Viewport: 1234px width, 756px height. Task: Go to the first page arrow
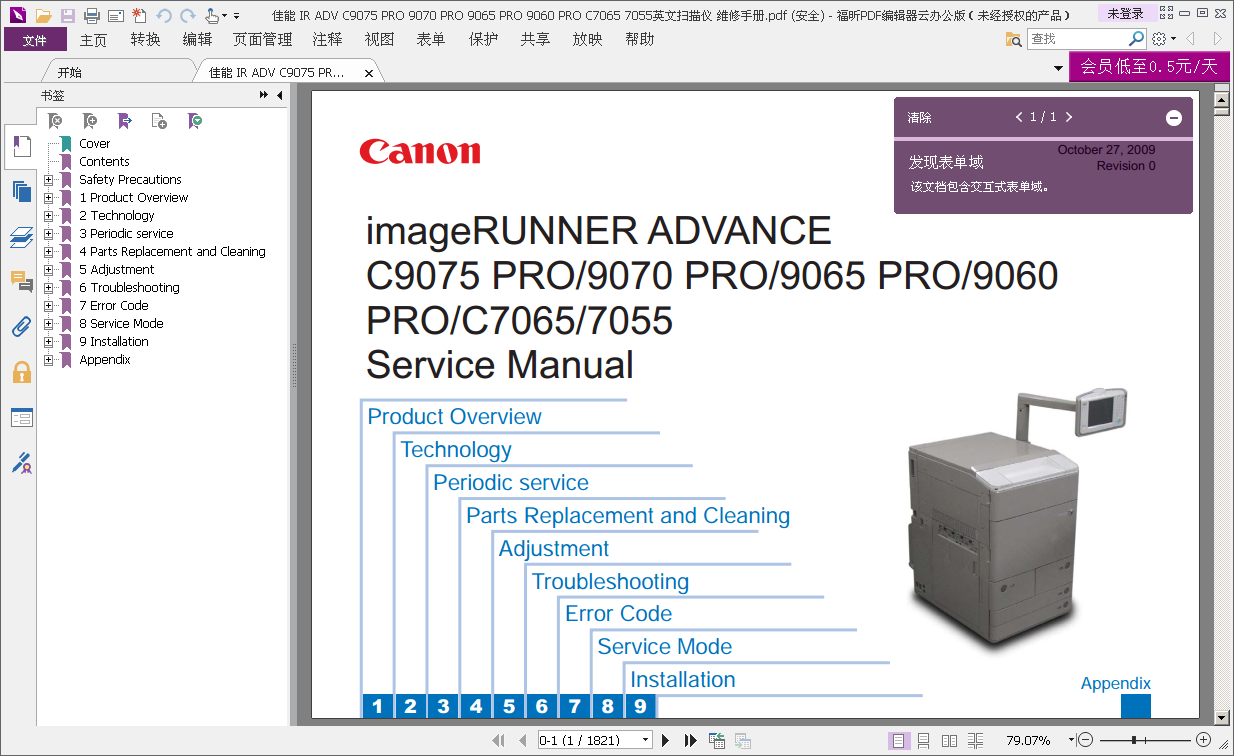[x=498, y=740]
